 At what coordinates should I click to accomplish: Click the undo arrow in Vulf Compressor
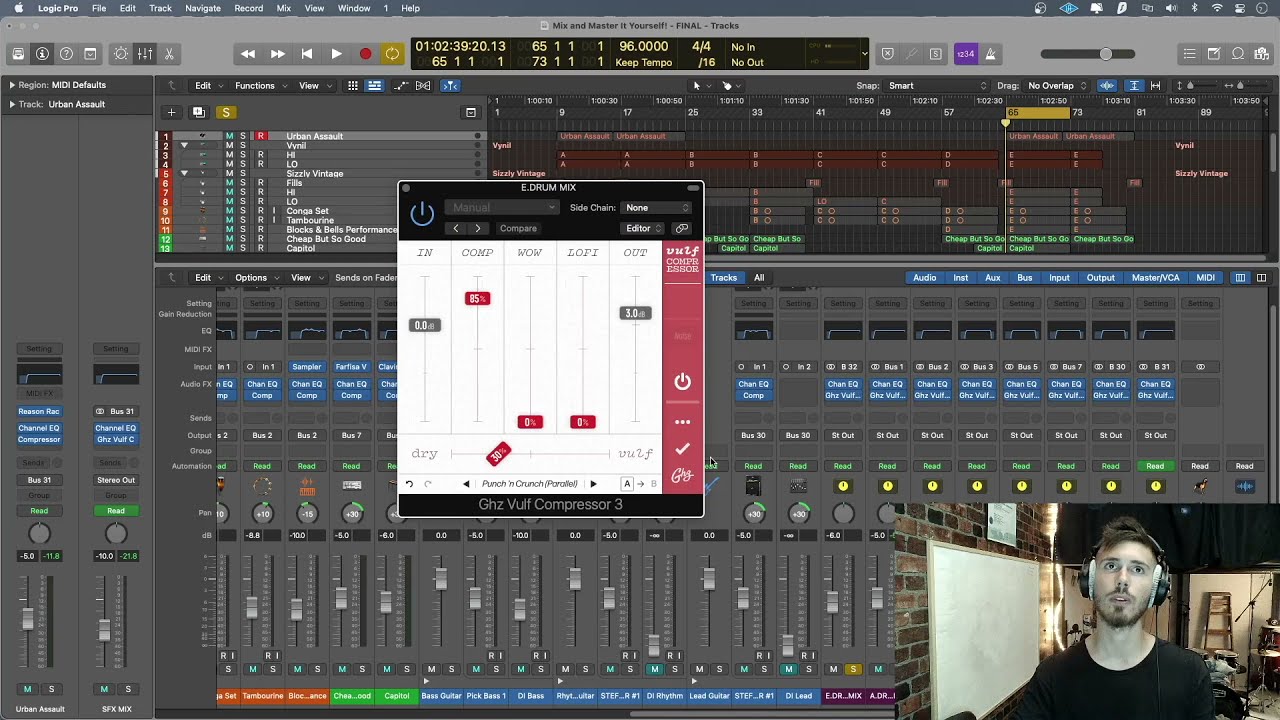click(409, 484)
